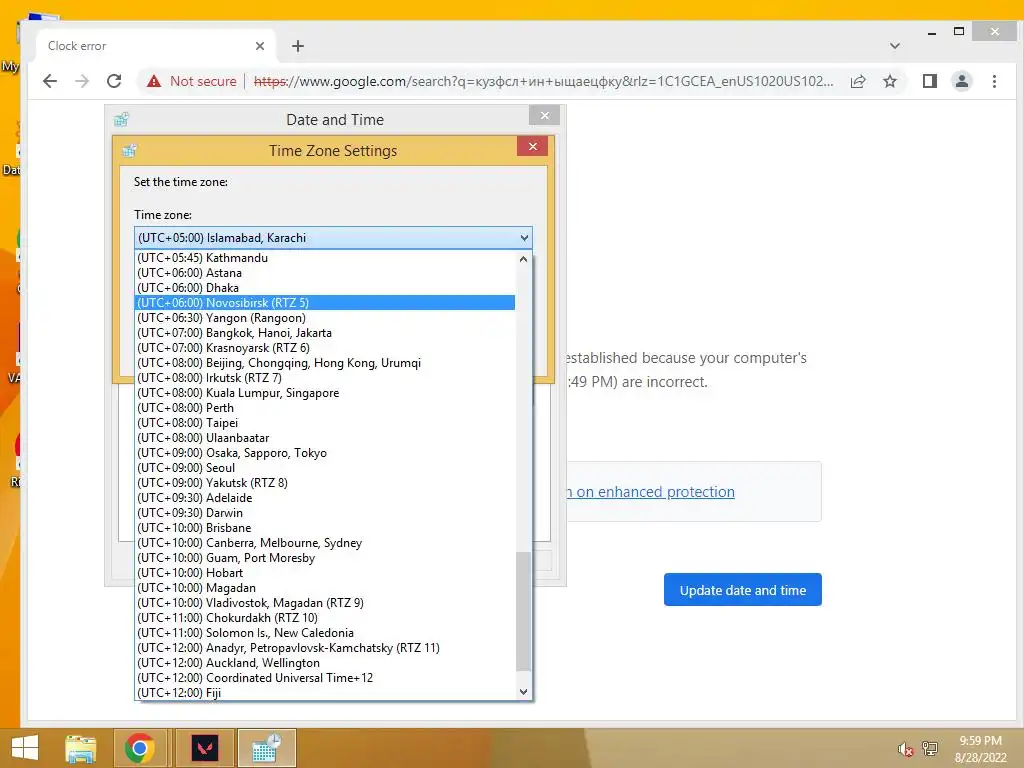
Task: Click Update date and time button
Action: pos(743,590)
